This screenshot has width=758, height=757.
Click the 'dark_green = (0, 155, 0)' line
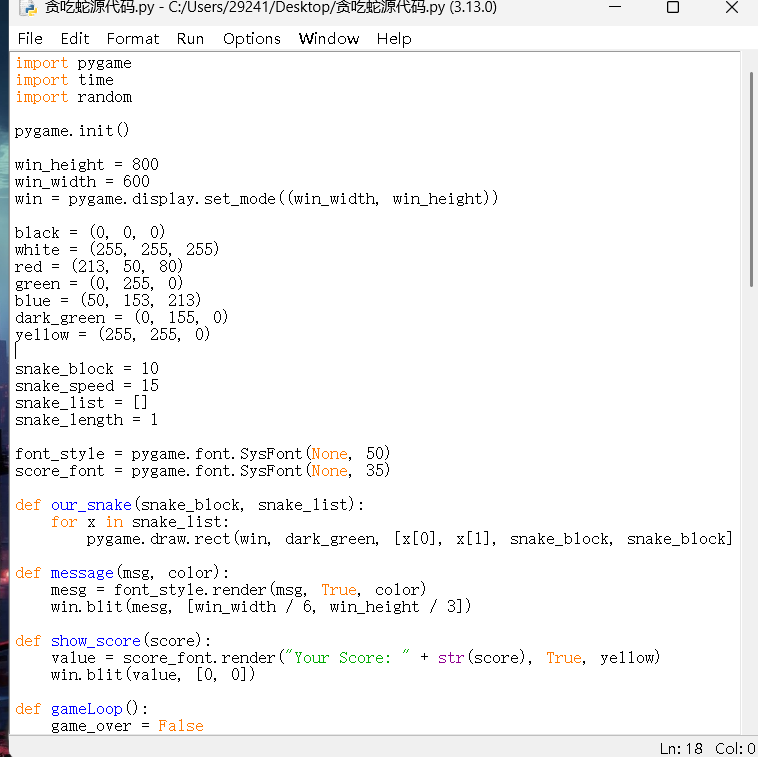(121, 318)
